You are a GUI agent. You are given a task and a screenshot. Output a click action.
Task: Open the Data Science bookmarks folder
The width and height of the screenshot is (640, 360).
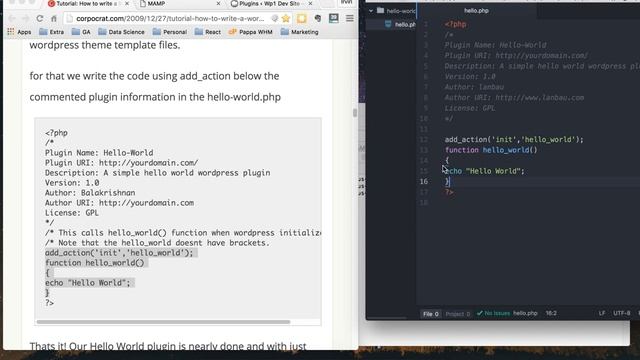pyautogui.click(x=121, y=32)
